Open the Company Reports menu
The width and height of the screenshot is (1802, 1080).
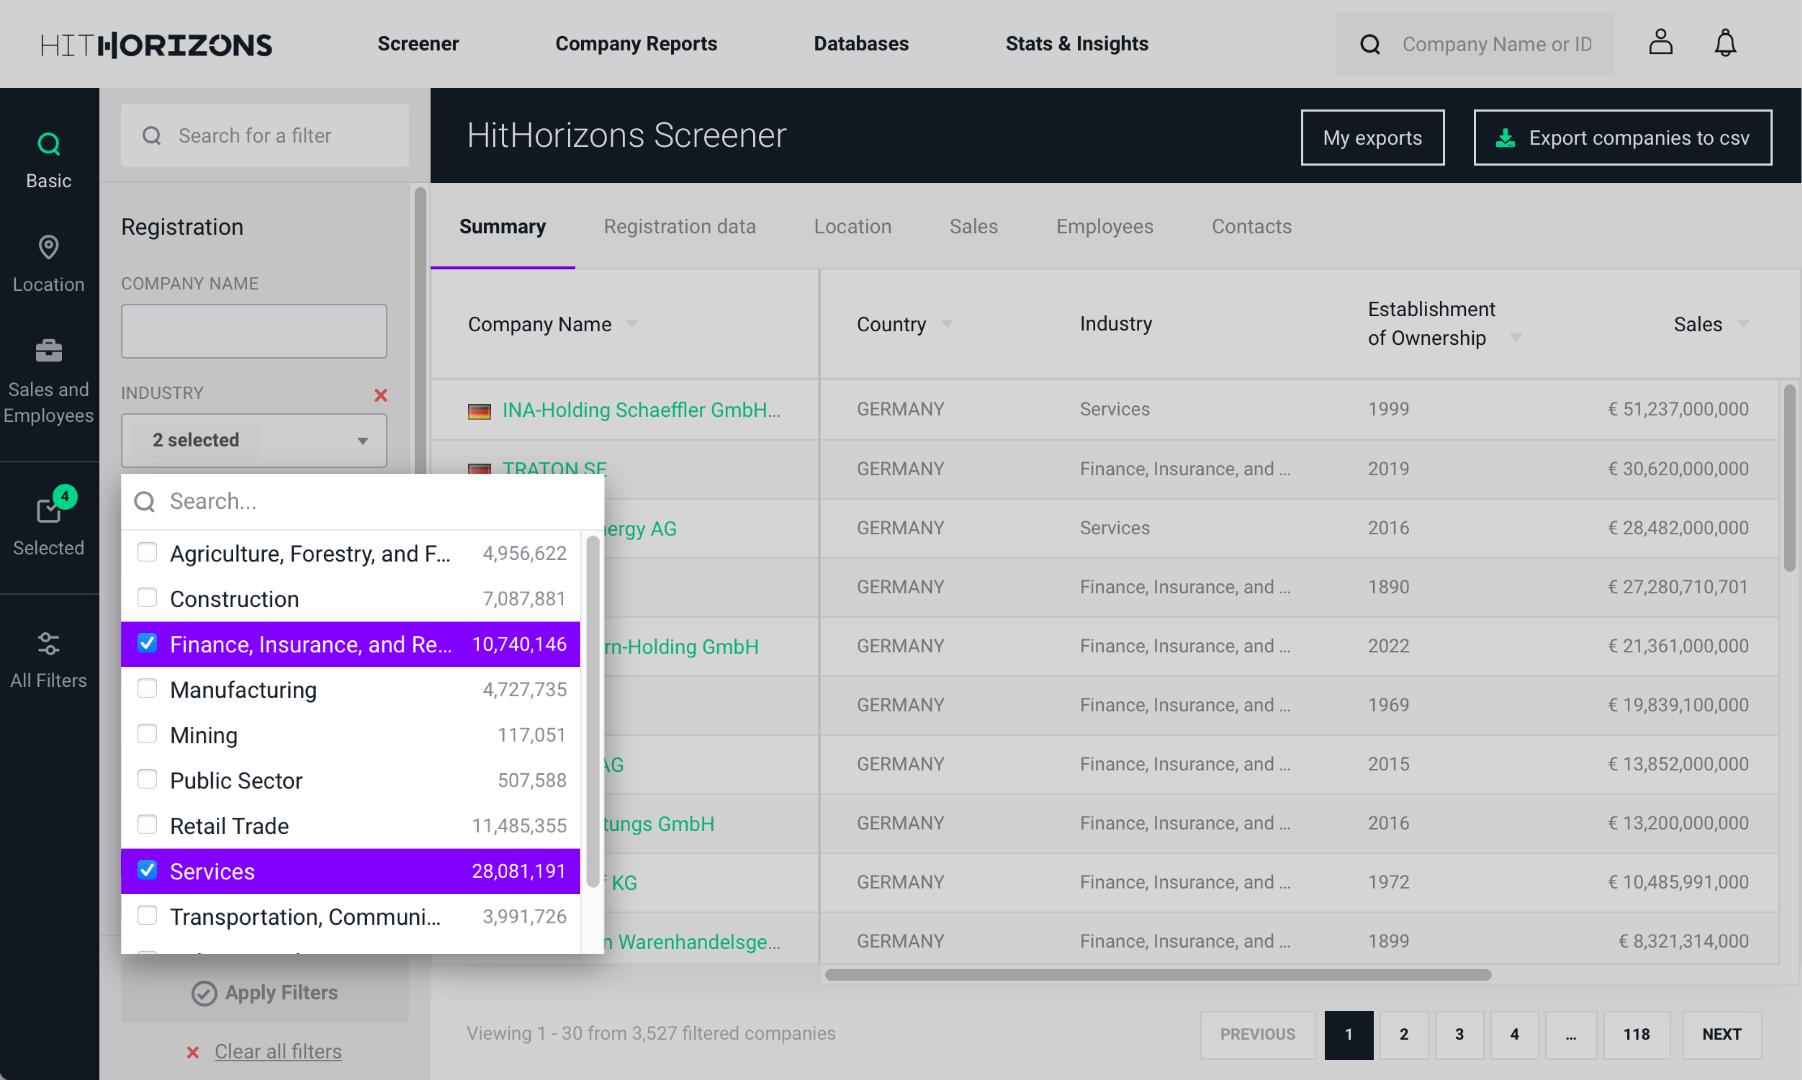point(636,44)
